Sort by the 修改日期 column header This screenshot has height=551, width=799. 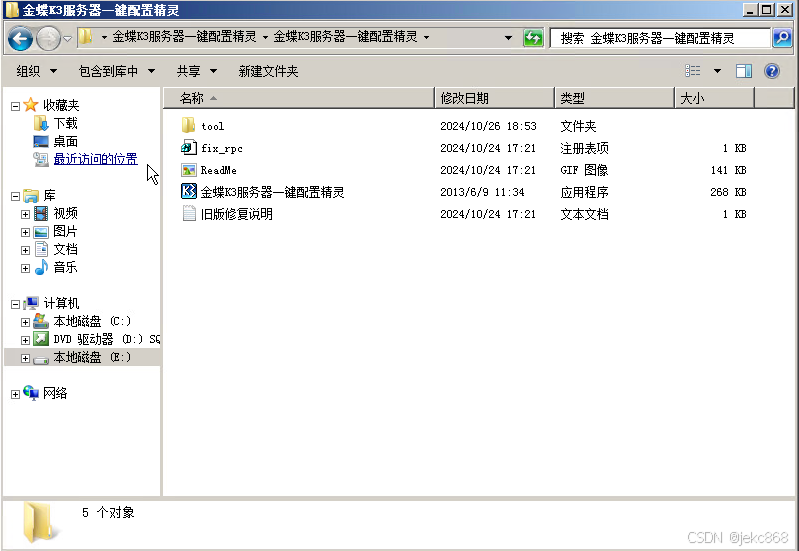click(x=494, y=98)
